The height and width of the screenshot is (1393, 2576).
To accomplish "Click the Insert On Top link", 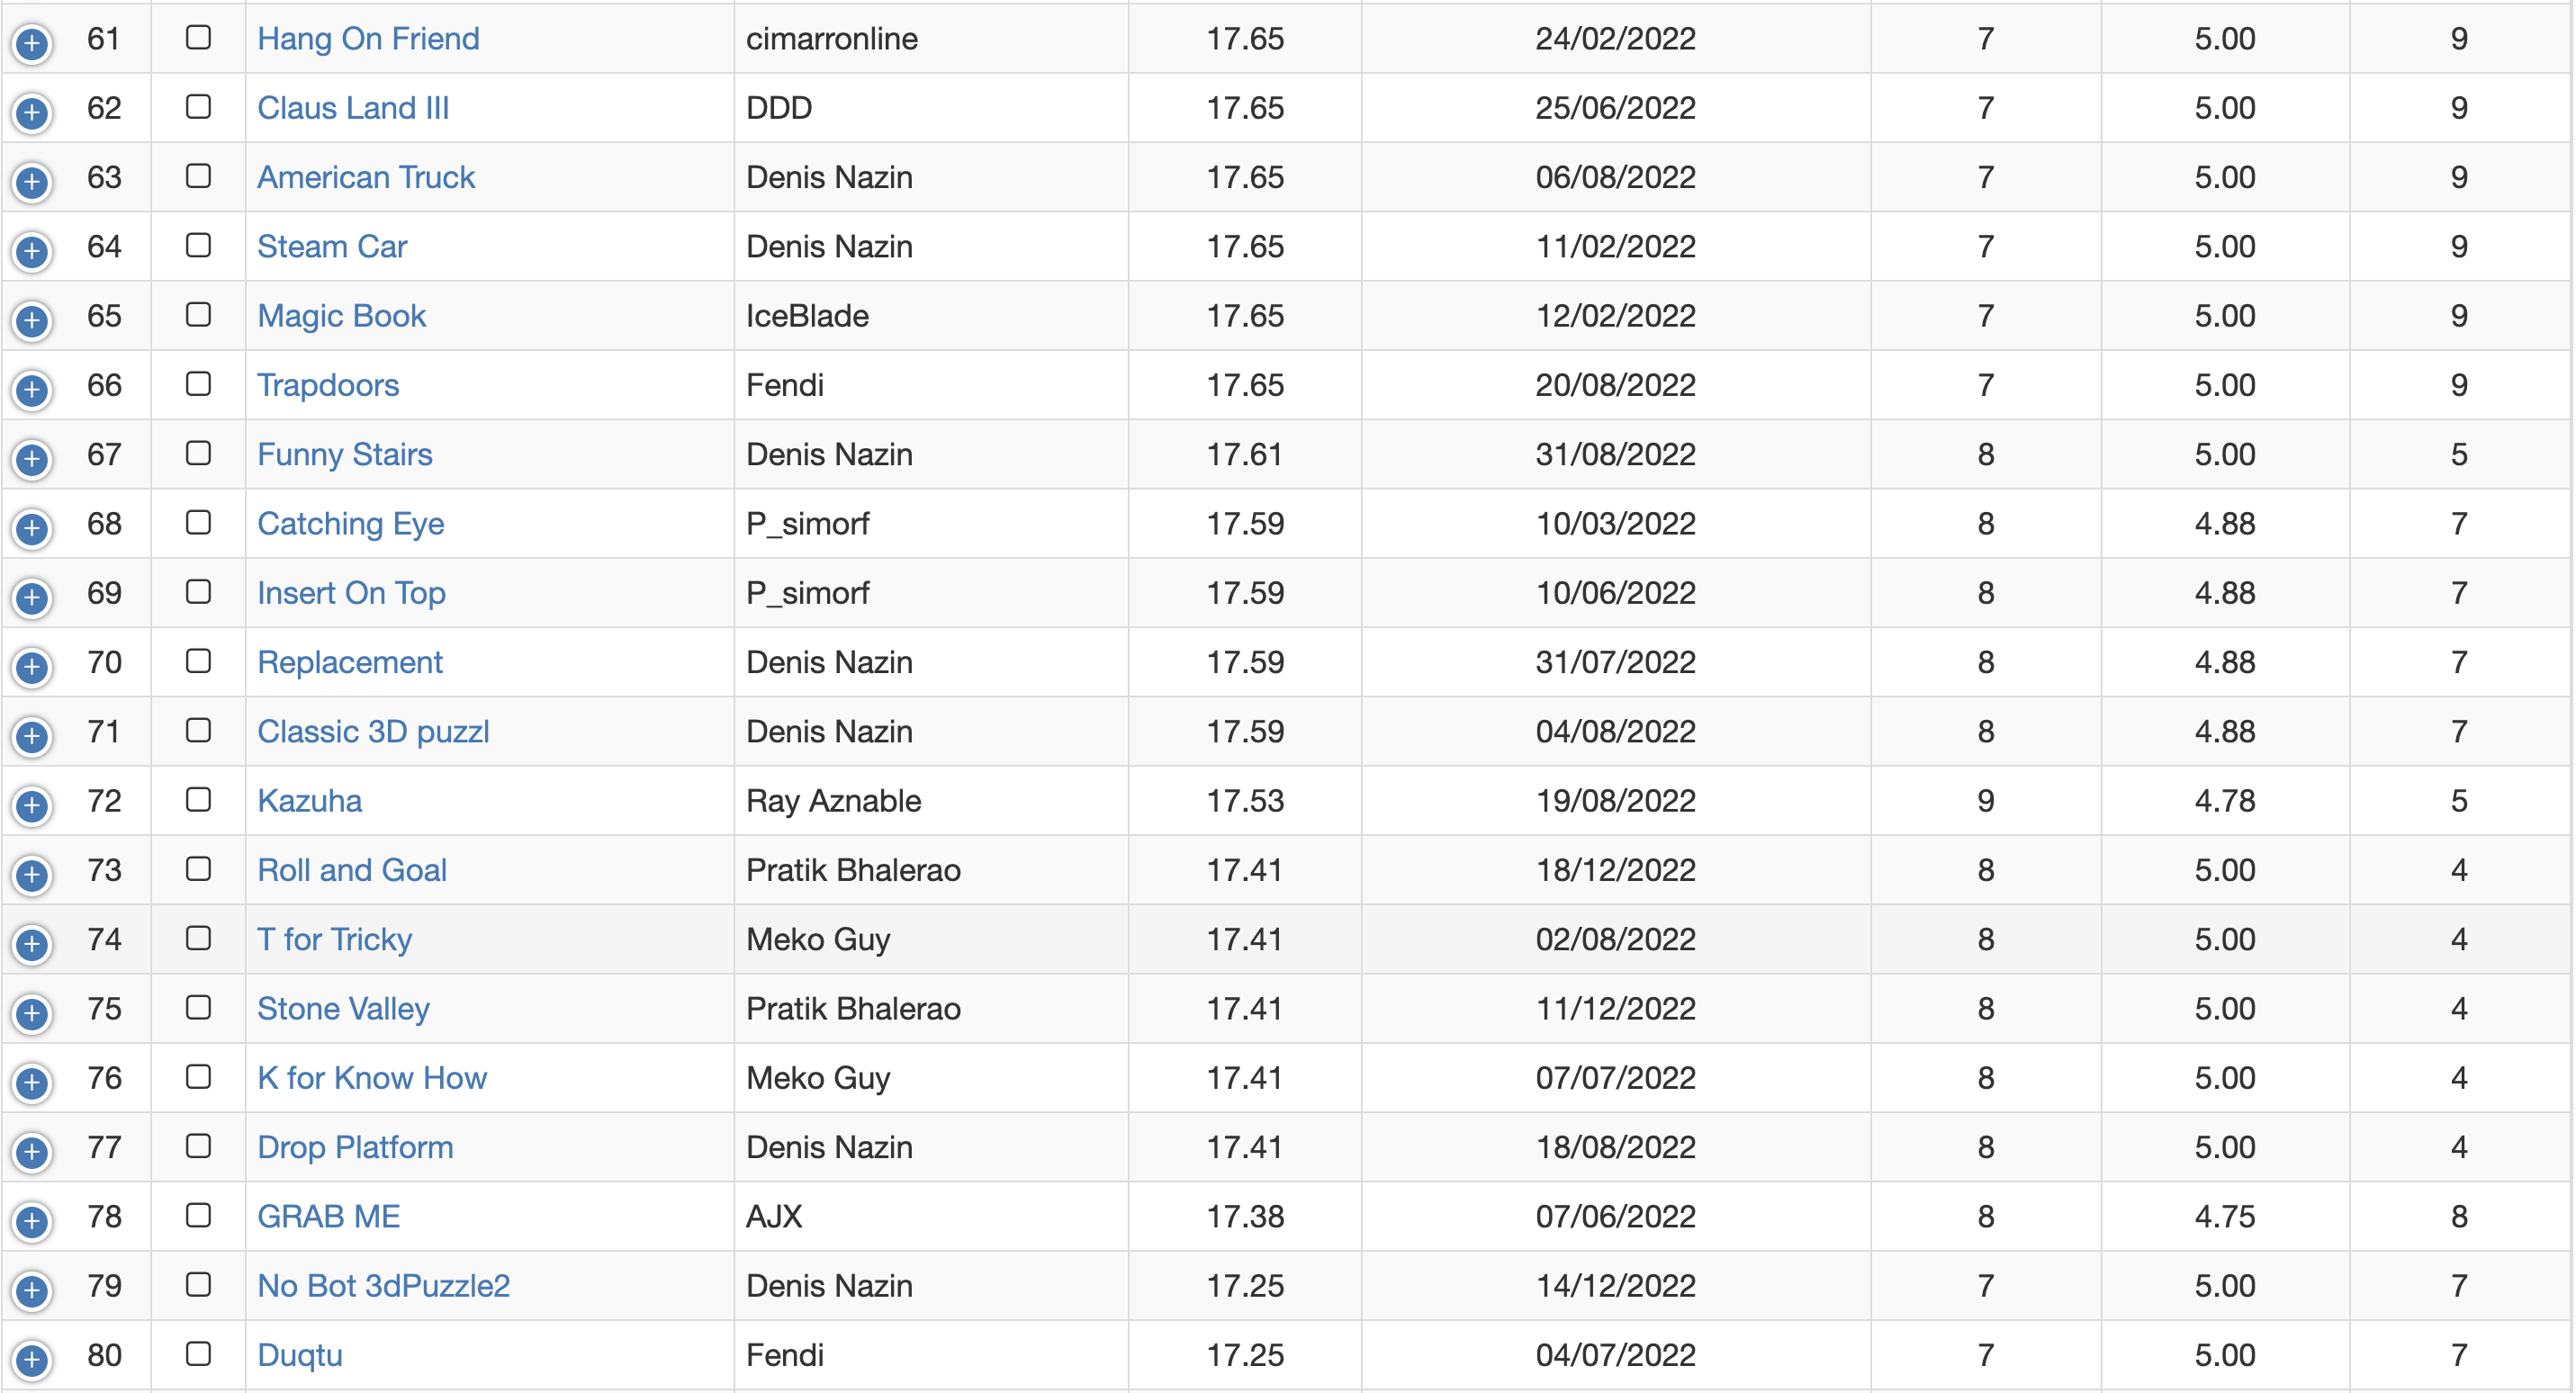I will [350, 593].
